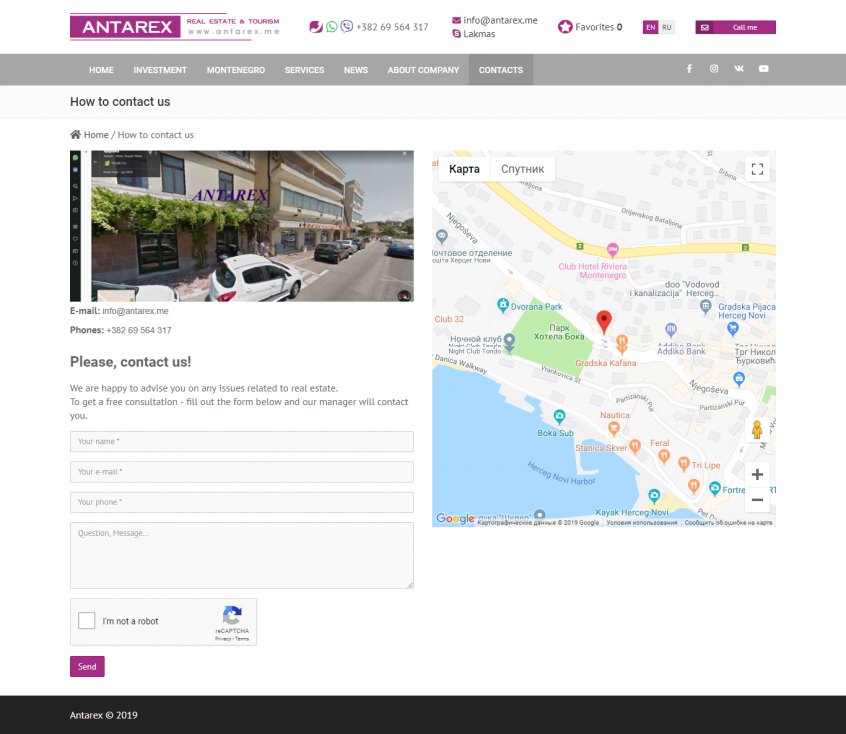Open the Facebook icon in navigation bar
Image resolution: width=846 pixels, height=734 pixels.
688,69
